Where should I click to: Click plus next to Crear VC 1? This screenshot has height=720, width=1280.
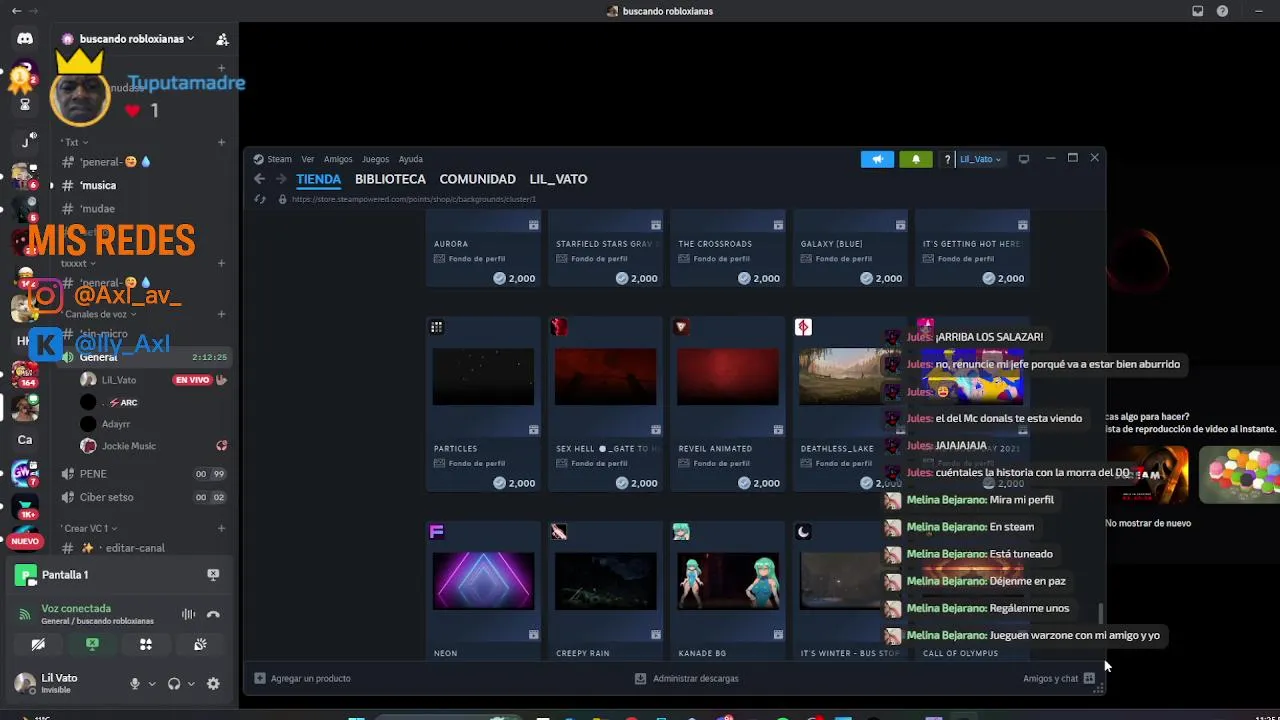pos(221,528)
